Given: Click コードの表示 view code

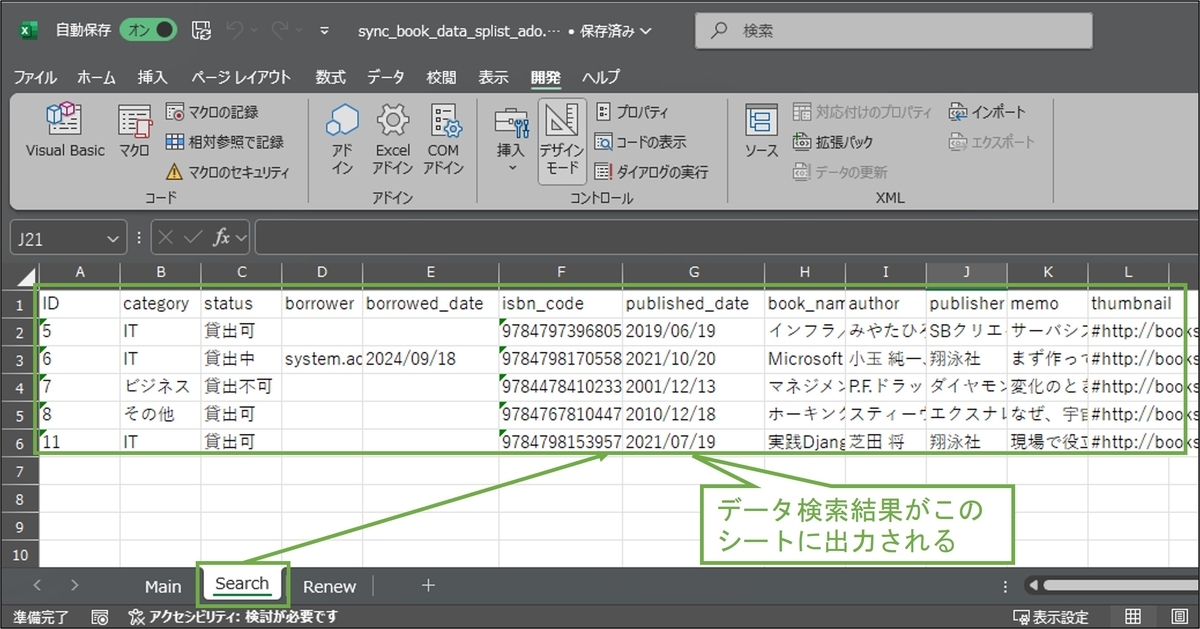Looking at the screenshot, I should point(640,142).
